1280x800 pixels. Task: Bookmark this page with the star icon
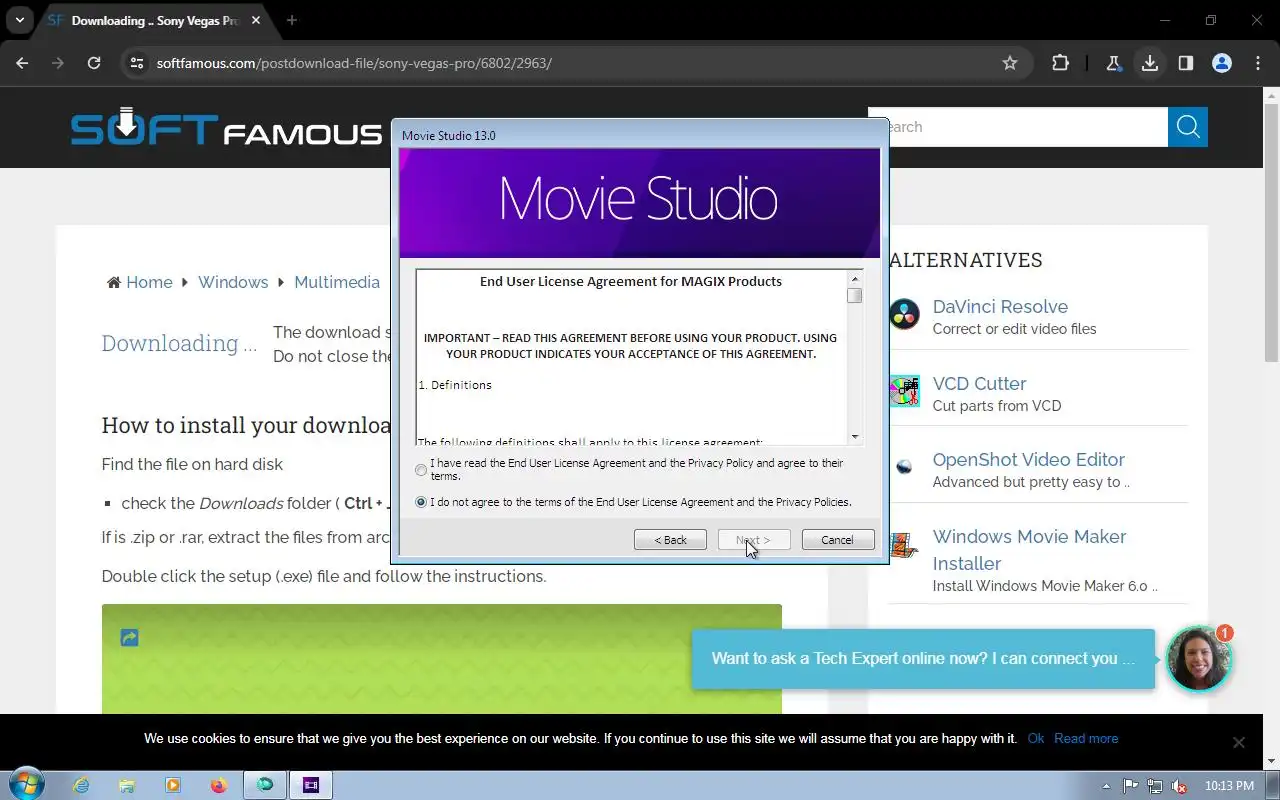click(x=1010, y=63)
